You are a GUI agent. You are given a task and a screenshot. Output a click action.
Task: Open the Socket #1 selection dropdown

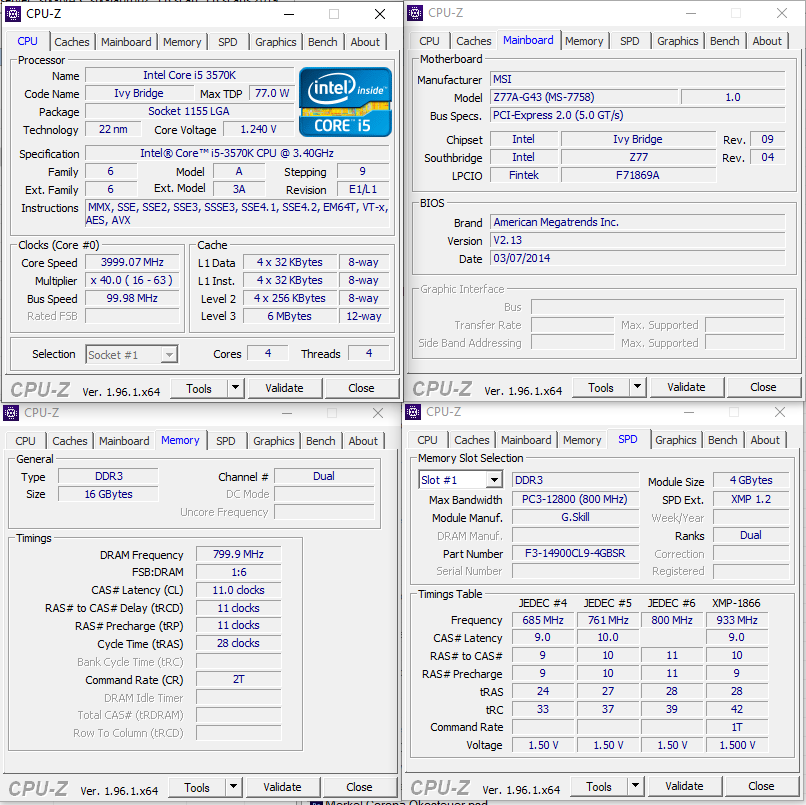(169, 355)
